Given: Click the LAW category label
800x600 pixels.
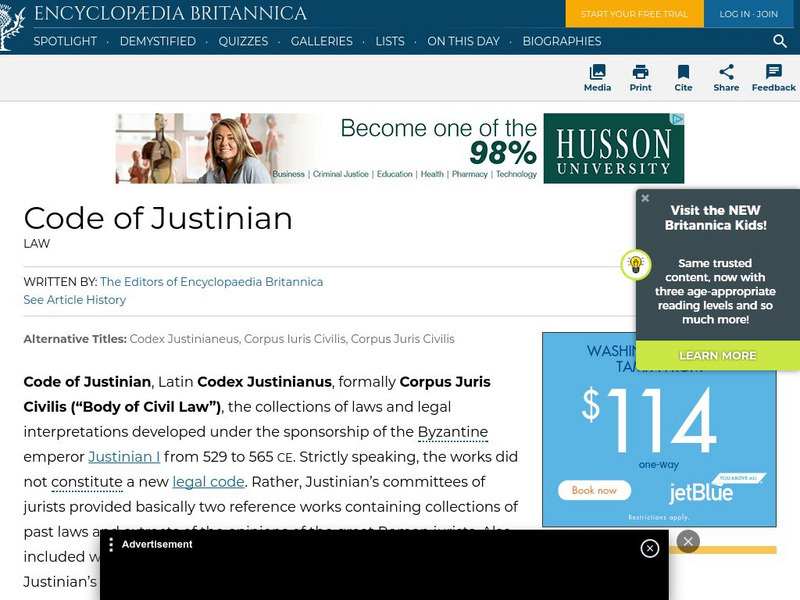Looking at the screenshot, I should coord(37,244).
